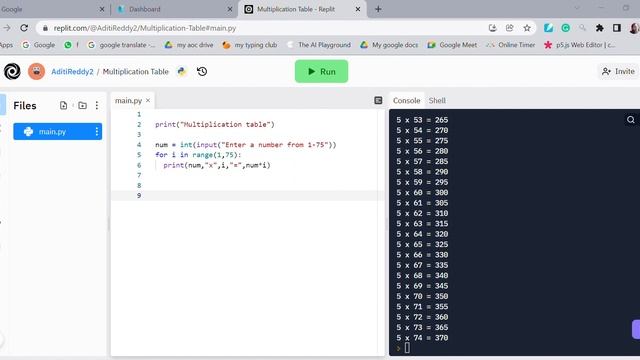This screenshot has height=360, width=640.
Task: Open the my aoc drive bookmark
Action: (x=189, y=45)
